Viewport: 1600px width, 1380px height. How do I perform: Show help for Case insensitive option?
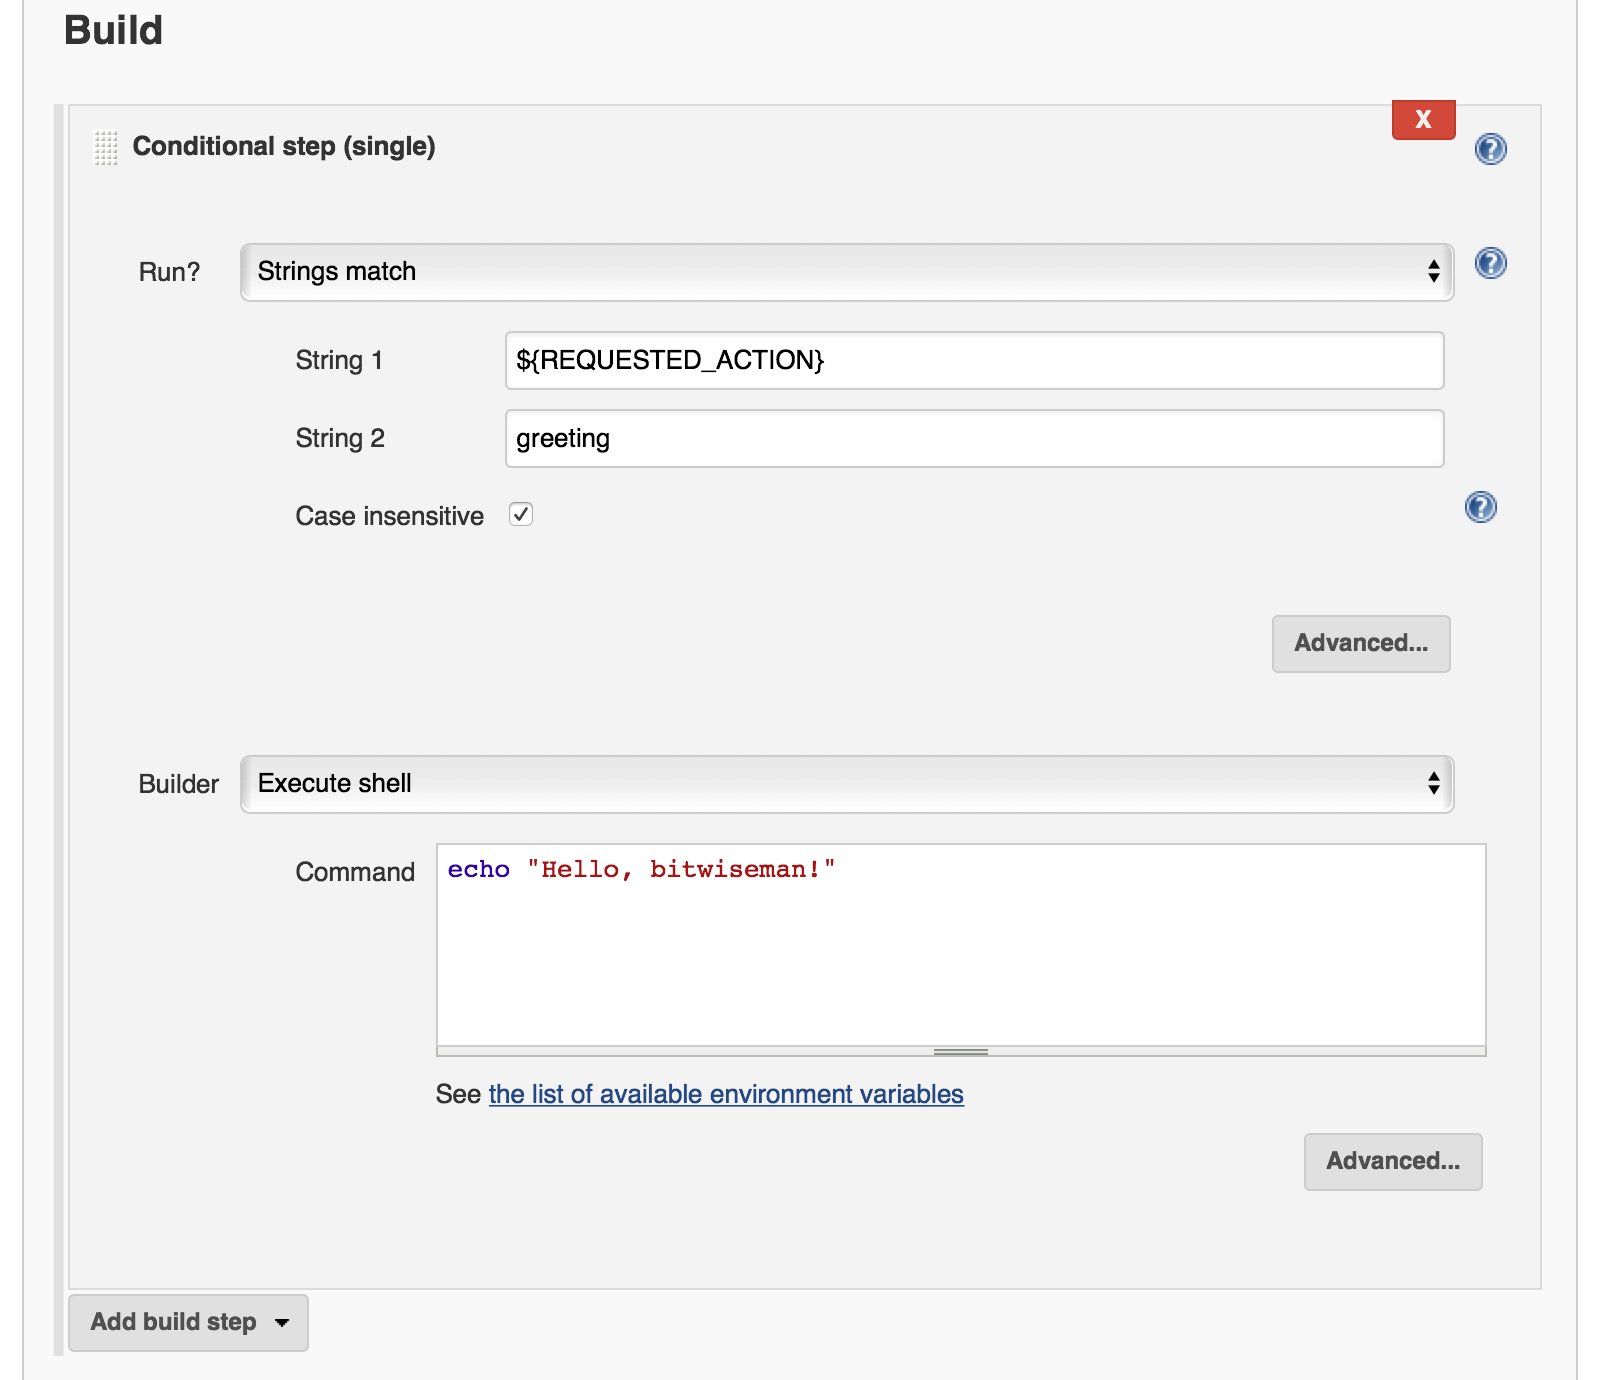[1480, 508]
